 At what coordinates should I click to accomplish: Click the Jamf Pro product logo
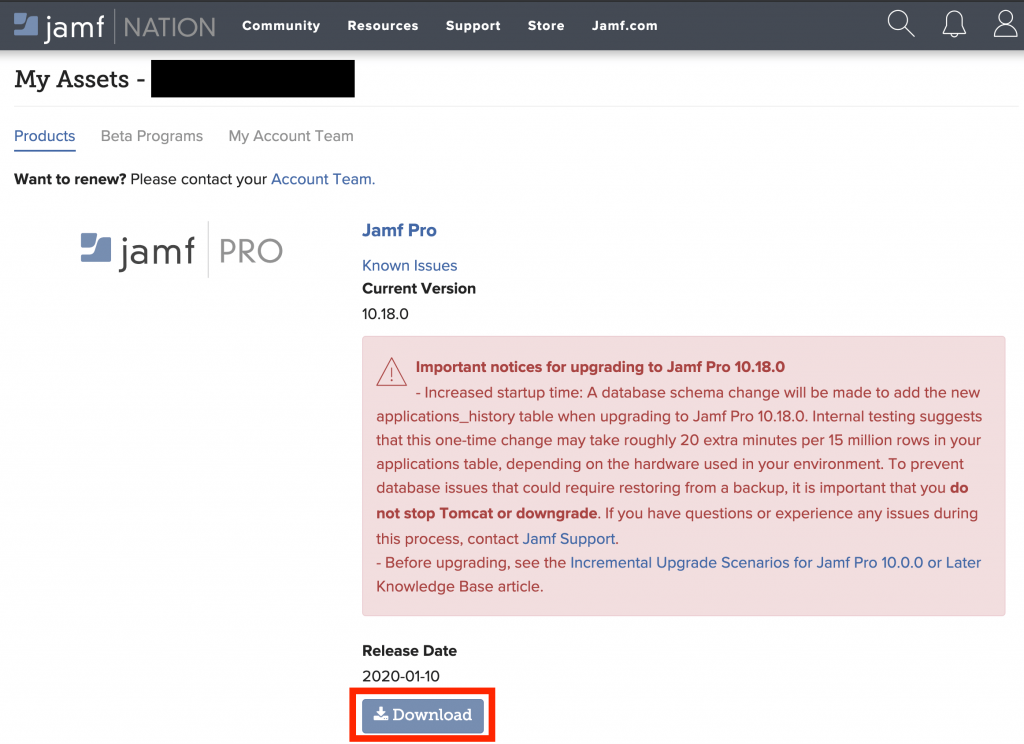[182, 250]
